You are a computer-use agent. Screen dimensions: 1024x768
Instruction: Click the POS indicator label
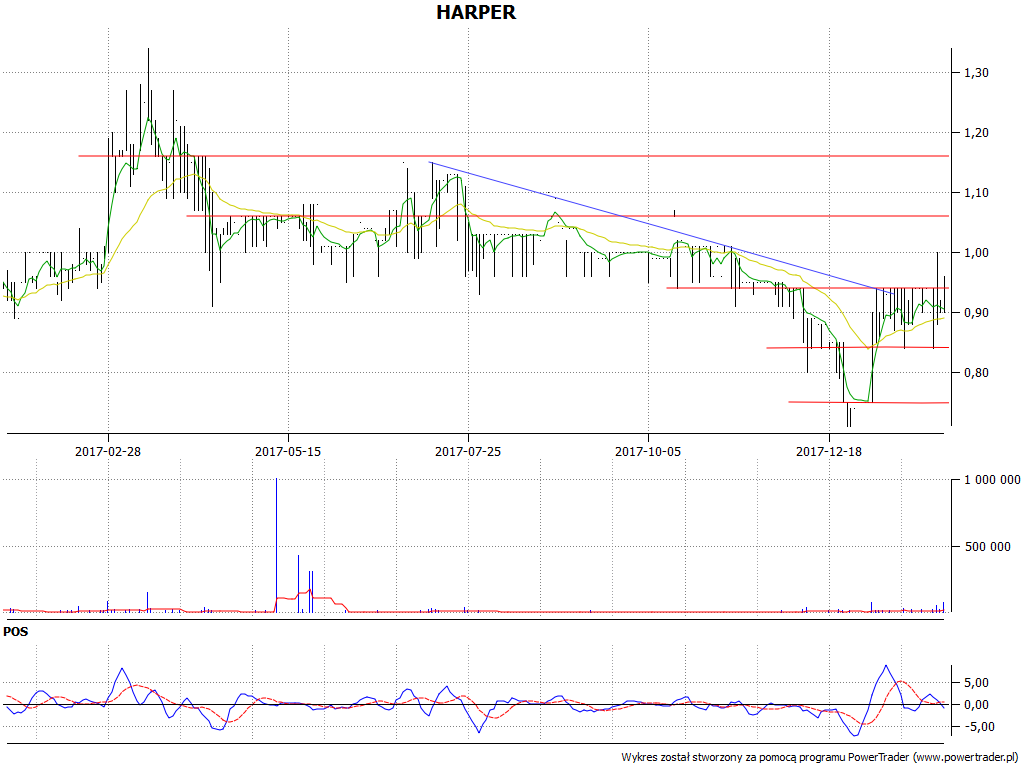coord(16,632)
